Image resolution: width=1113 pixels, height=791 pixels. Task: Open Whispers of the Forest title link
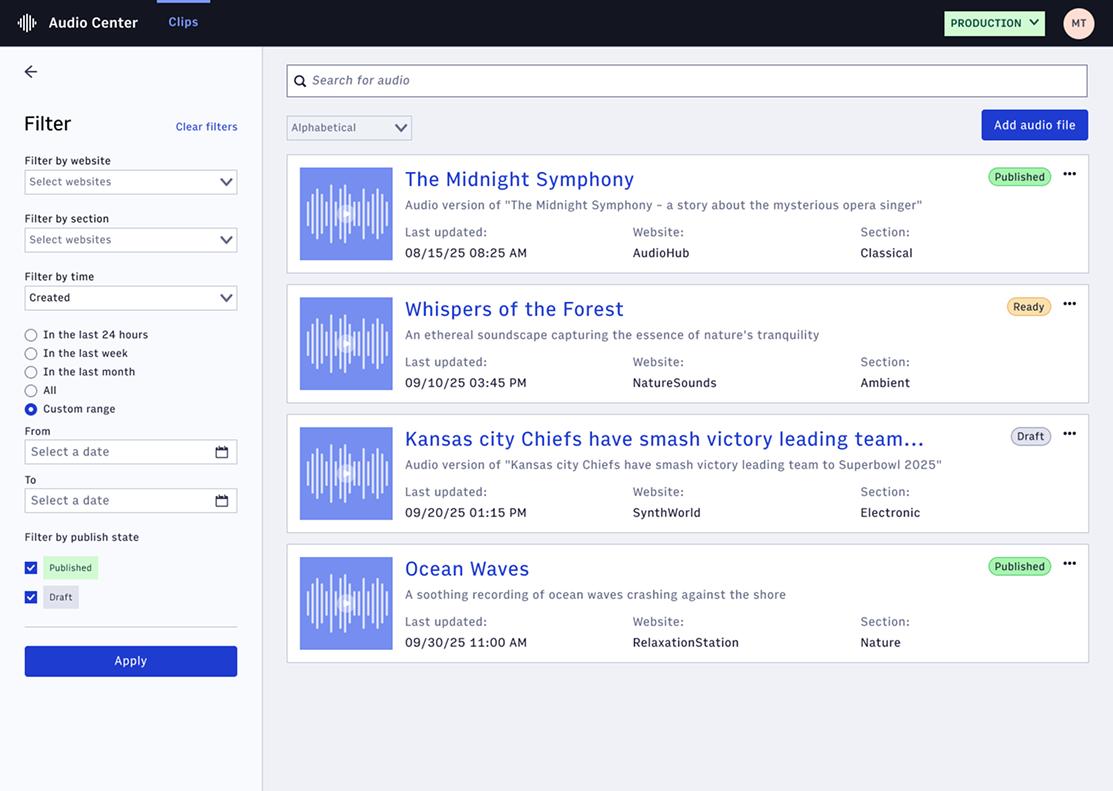pos(514,310)
